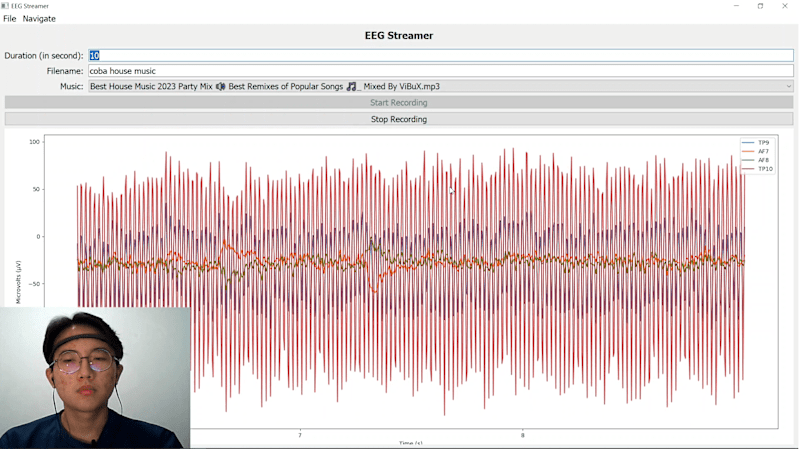Click the AF7 legend entry
This screenshot has height=449, width=800.
coord(756,152)
